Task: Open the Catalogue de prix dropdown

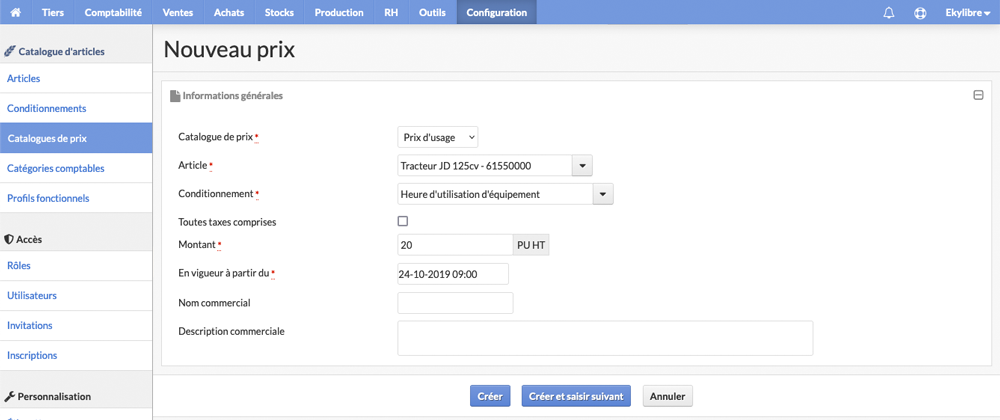Action: click(438, 137)
